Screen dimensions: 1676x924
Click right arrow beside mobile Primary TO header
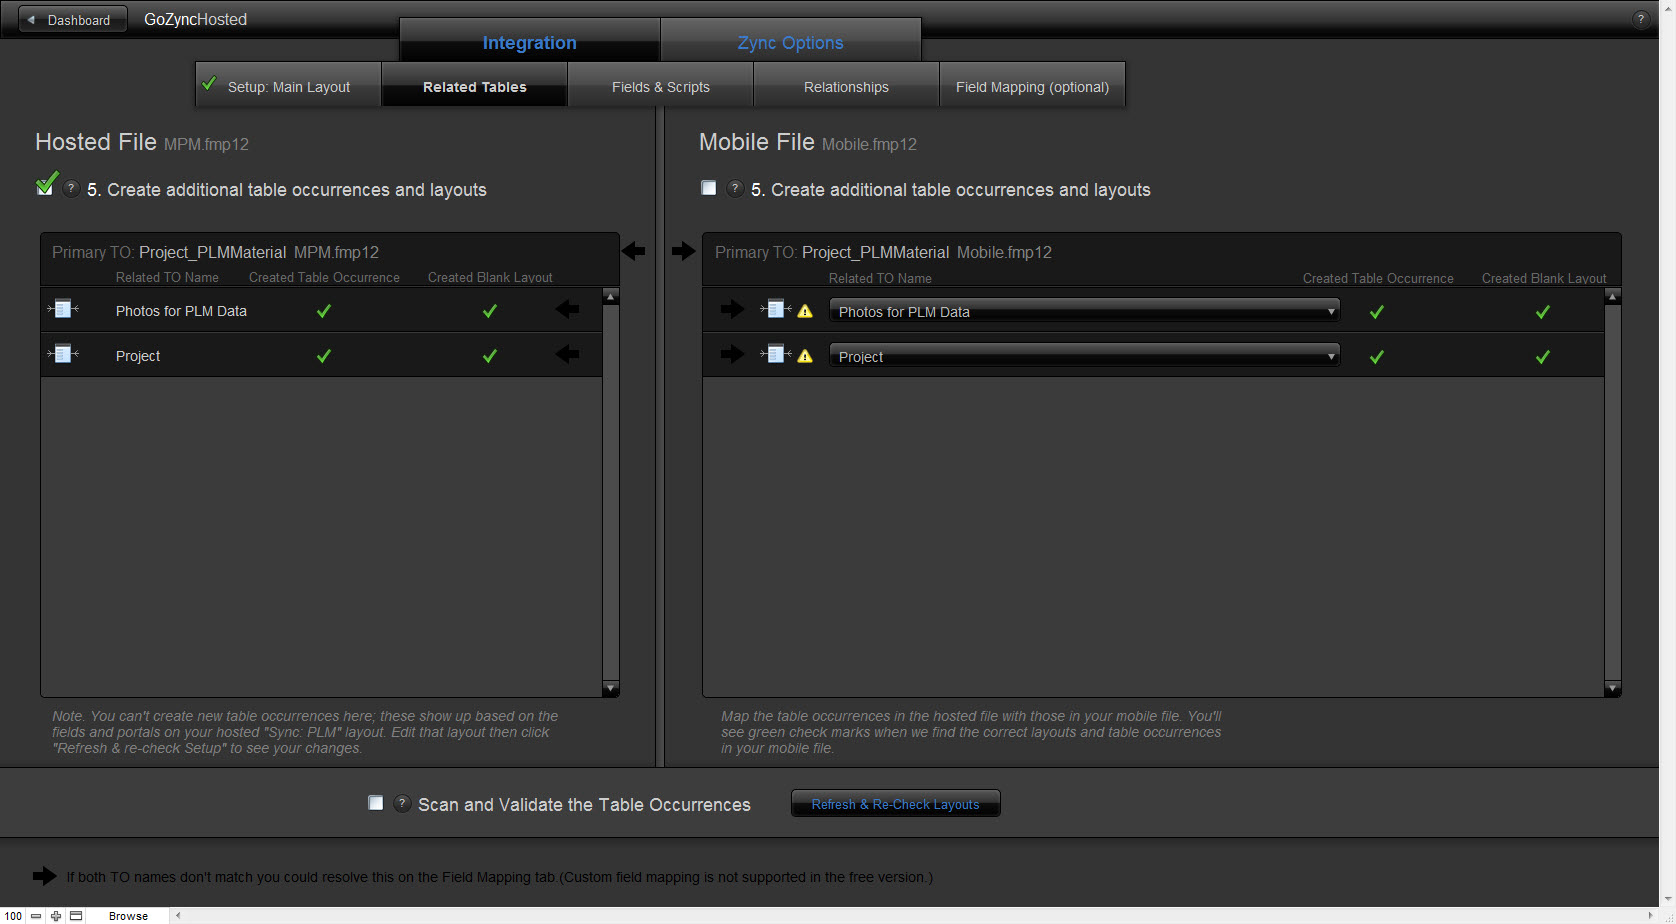coord(684,251)
